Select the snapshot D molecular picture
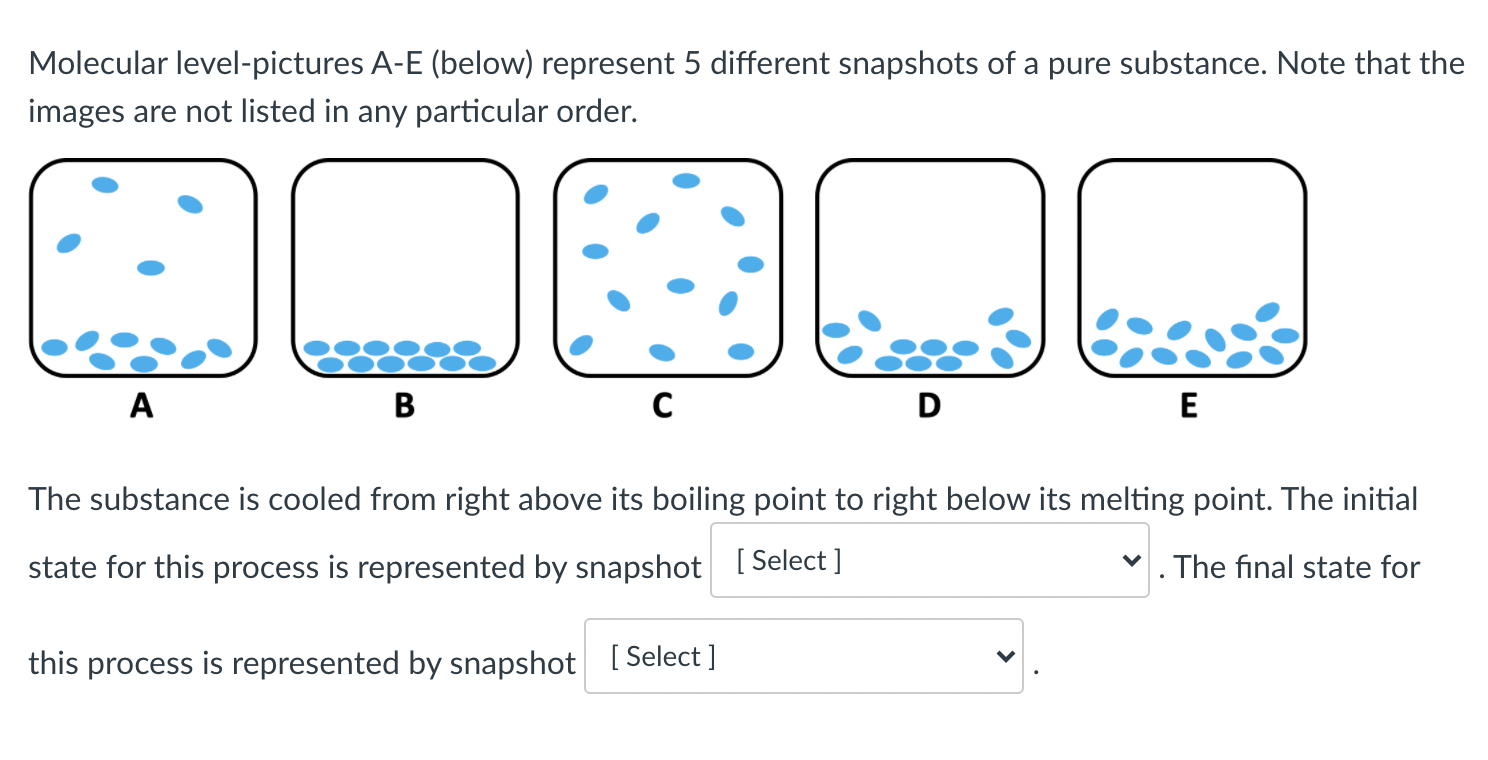 point(930,268)
